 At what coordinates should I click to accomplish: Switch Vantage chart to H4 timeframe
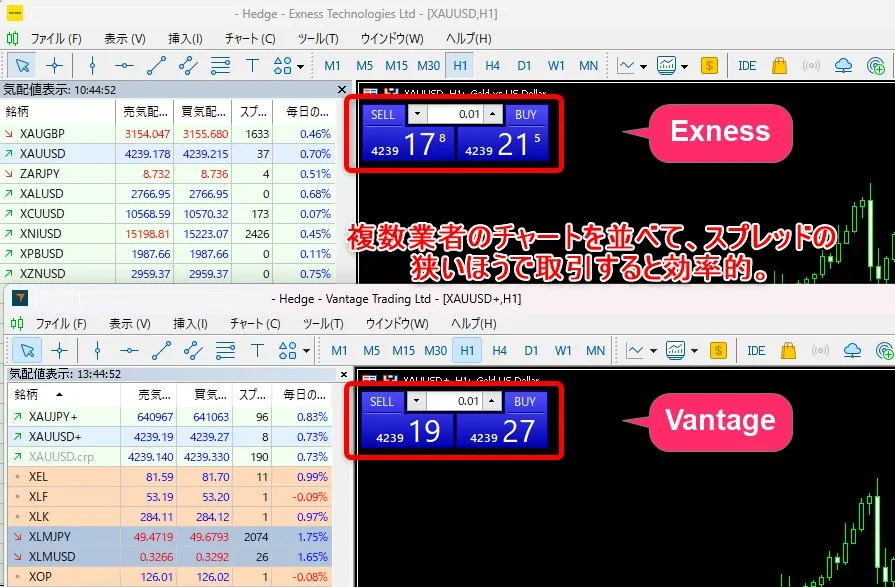(499, 350)
